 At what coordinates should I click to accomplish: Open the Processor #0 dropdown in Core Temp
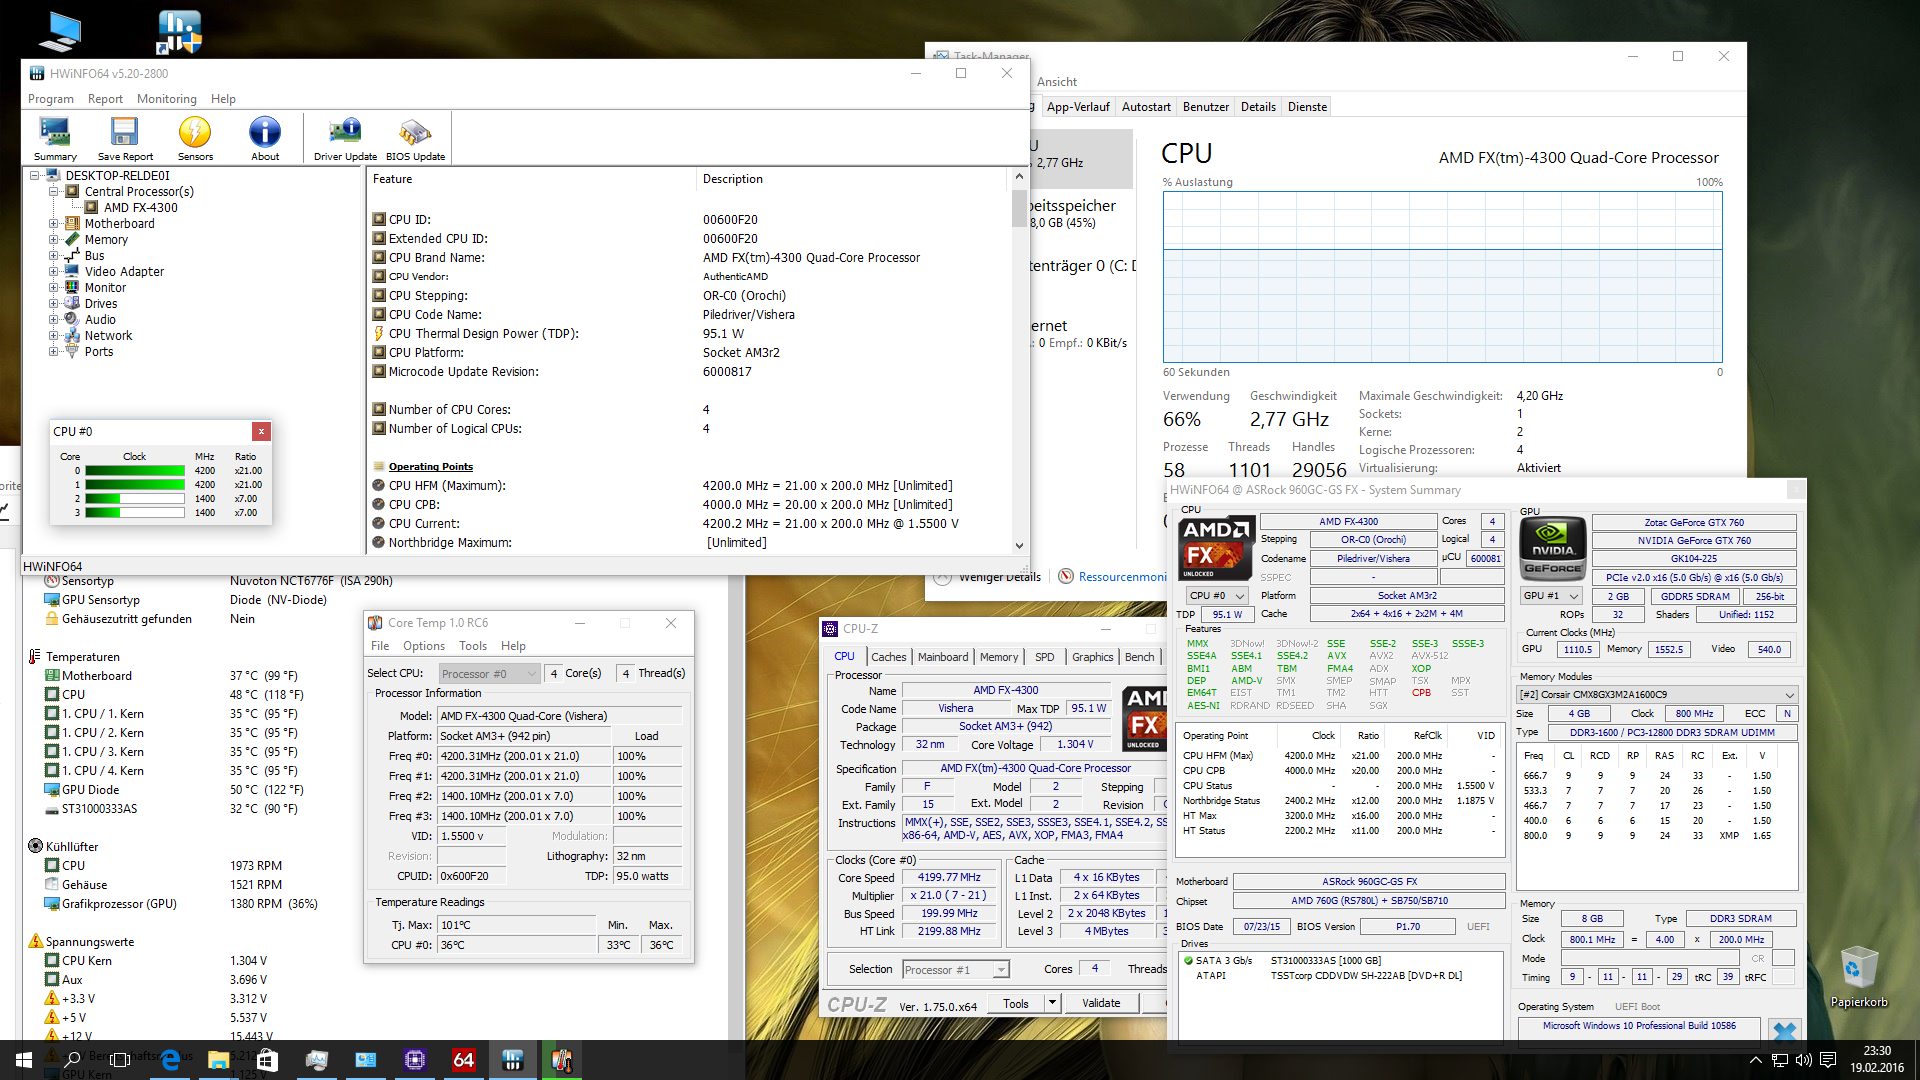point(489,674)
